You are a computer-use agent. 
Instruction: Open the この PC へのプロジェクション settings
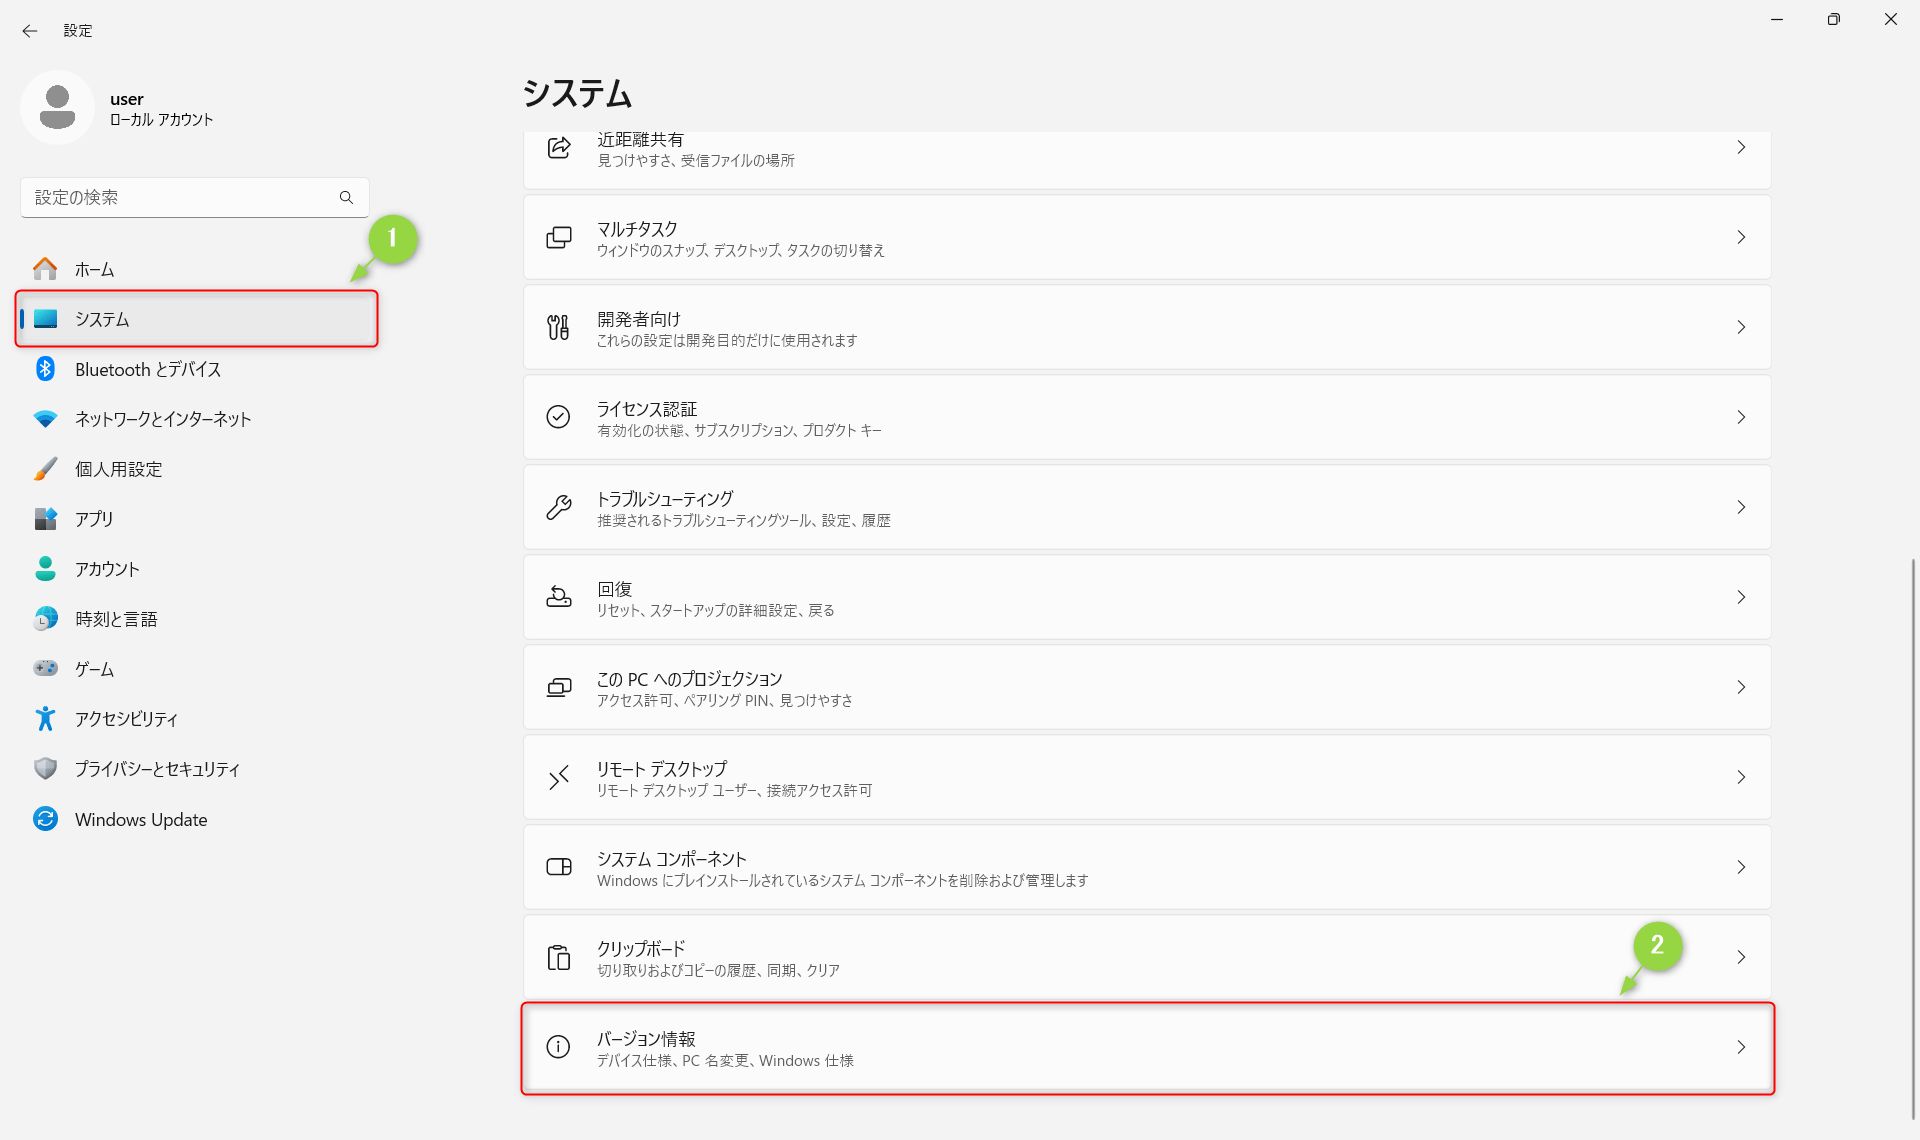(1146, 687)
